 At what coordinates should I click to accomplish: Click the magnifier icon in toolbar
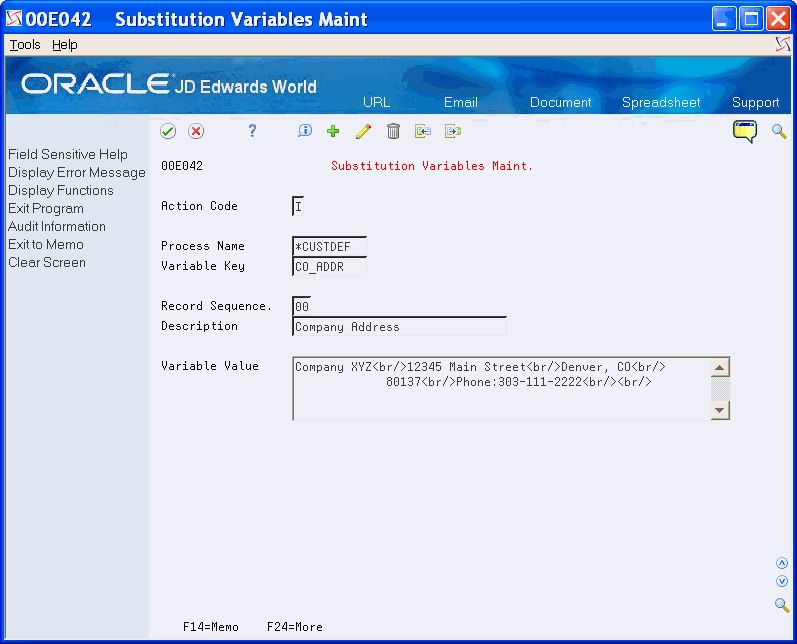point(779,131)
